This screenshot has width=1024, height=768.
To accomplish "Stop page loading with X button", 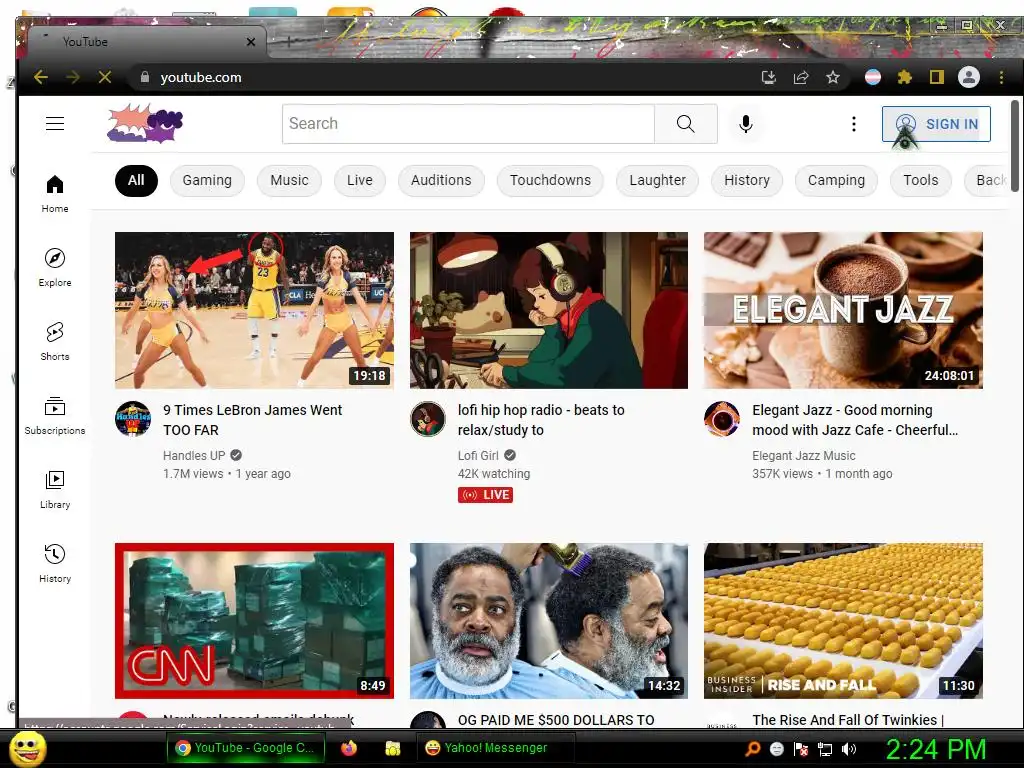I will pyautogui.click(x=104, y=77).
